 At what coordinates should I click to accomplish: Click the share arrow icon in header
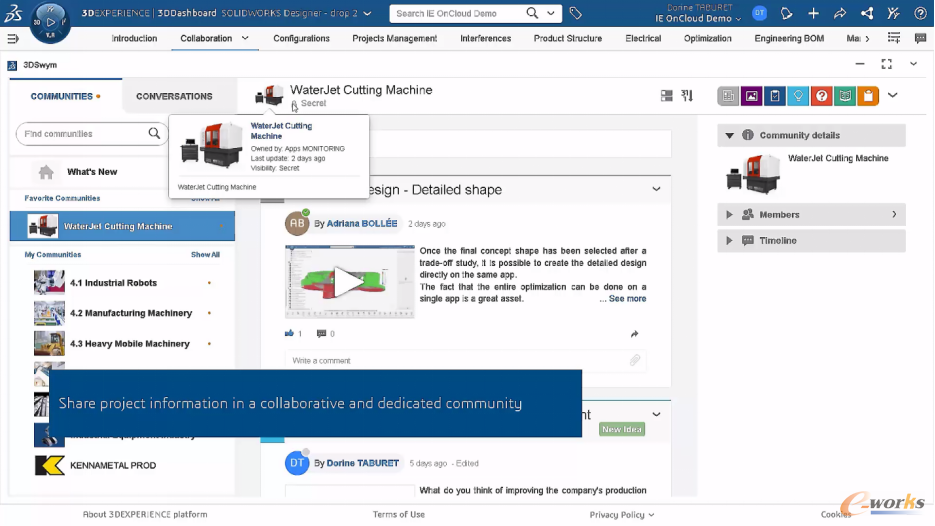click(840, 13)
